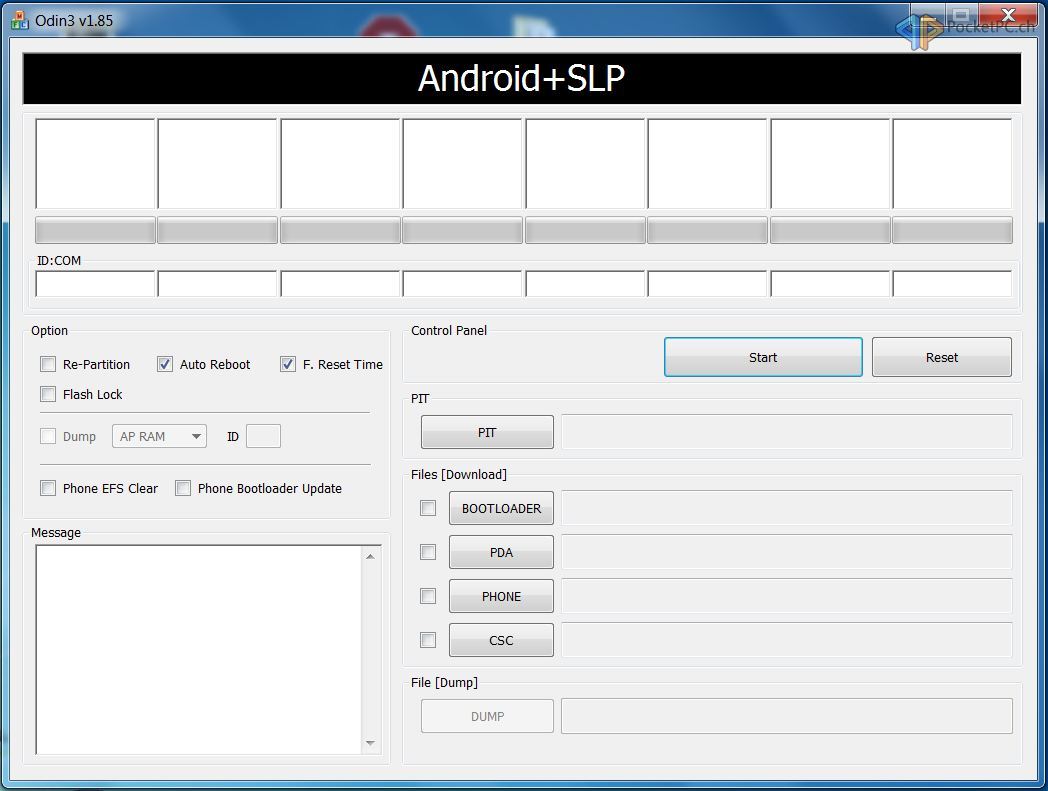Click the first device status box
1048x791 pixels.
(95, 164)
